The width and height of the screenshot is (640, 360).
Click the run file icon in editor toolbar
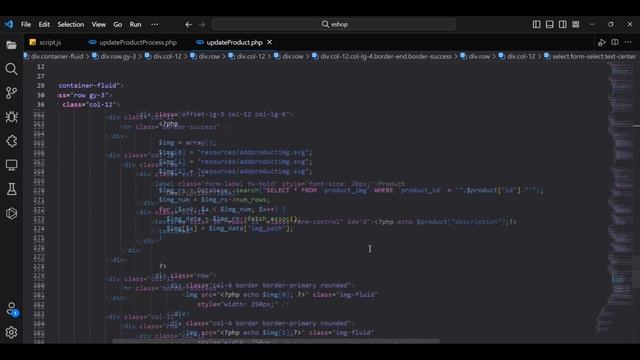pos(602,42)
